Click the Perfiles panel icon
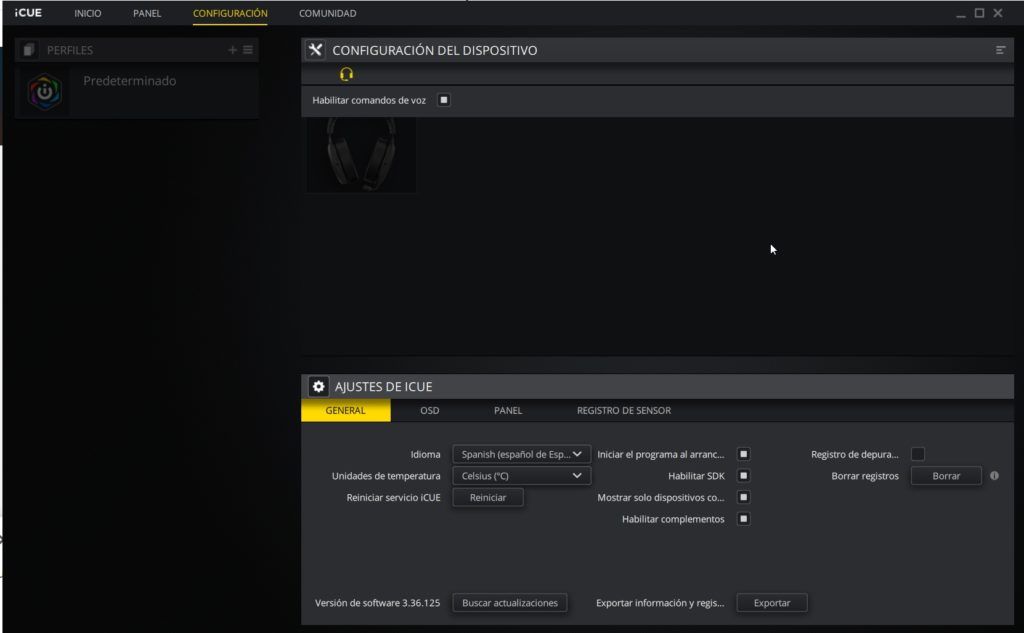This screenshot has width=1024, height=633. click(28, 50)
